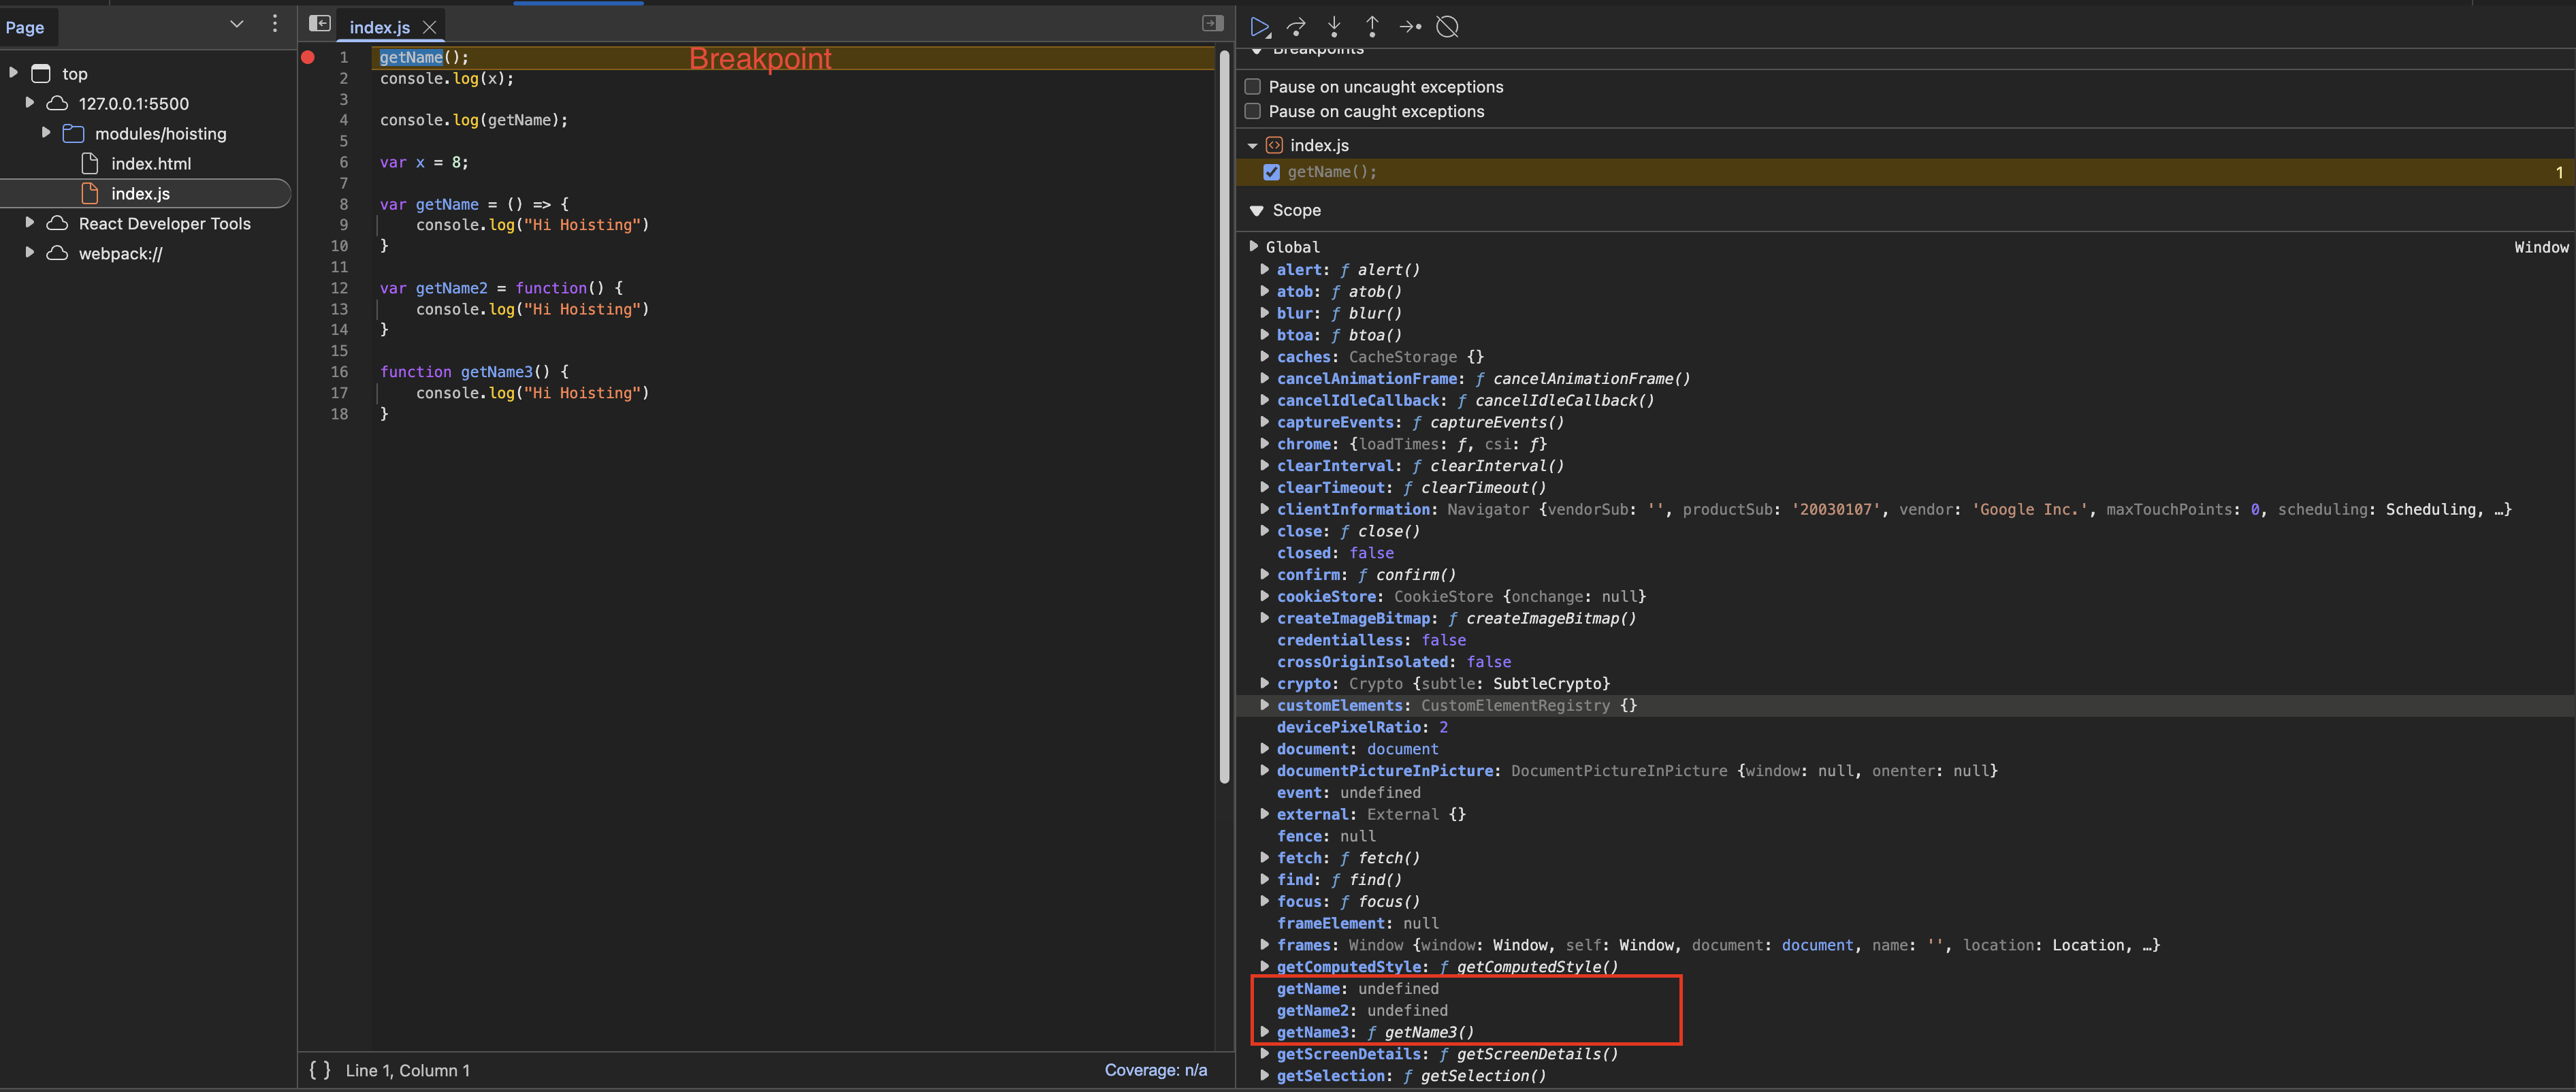Click line number 16 in gutter
This screenshot has width=2576, height=1092.
[340, 372]
